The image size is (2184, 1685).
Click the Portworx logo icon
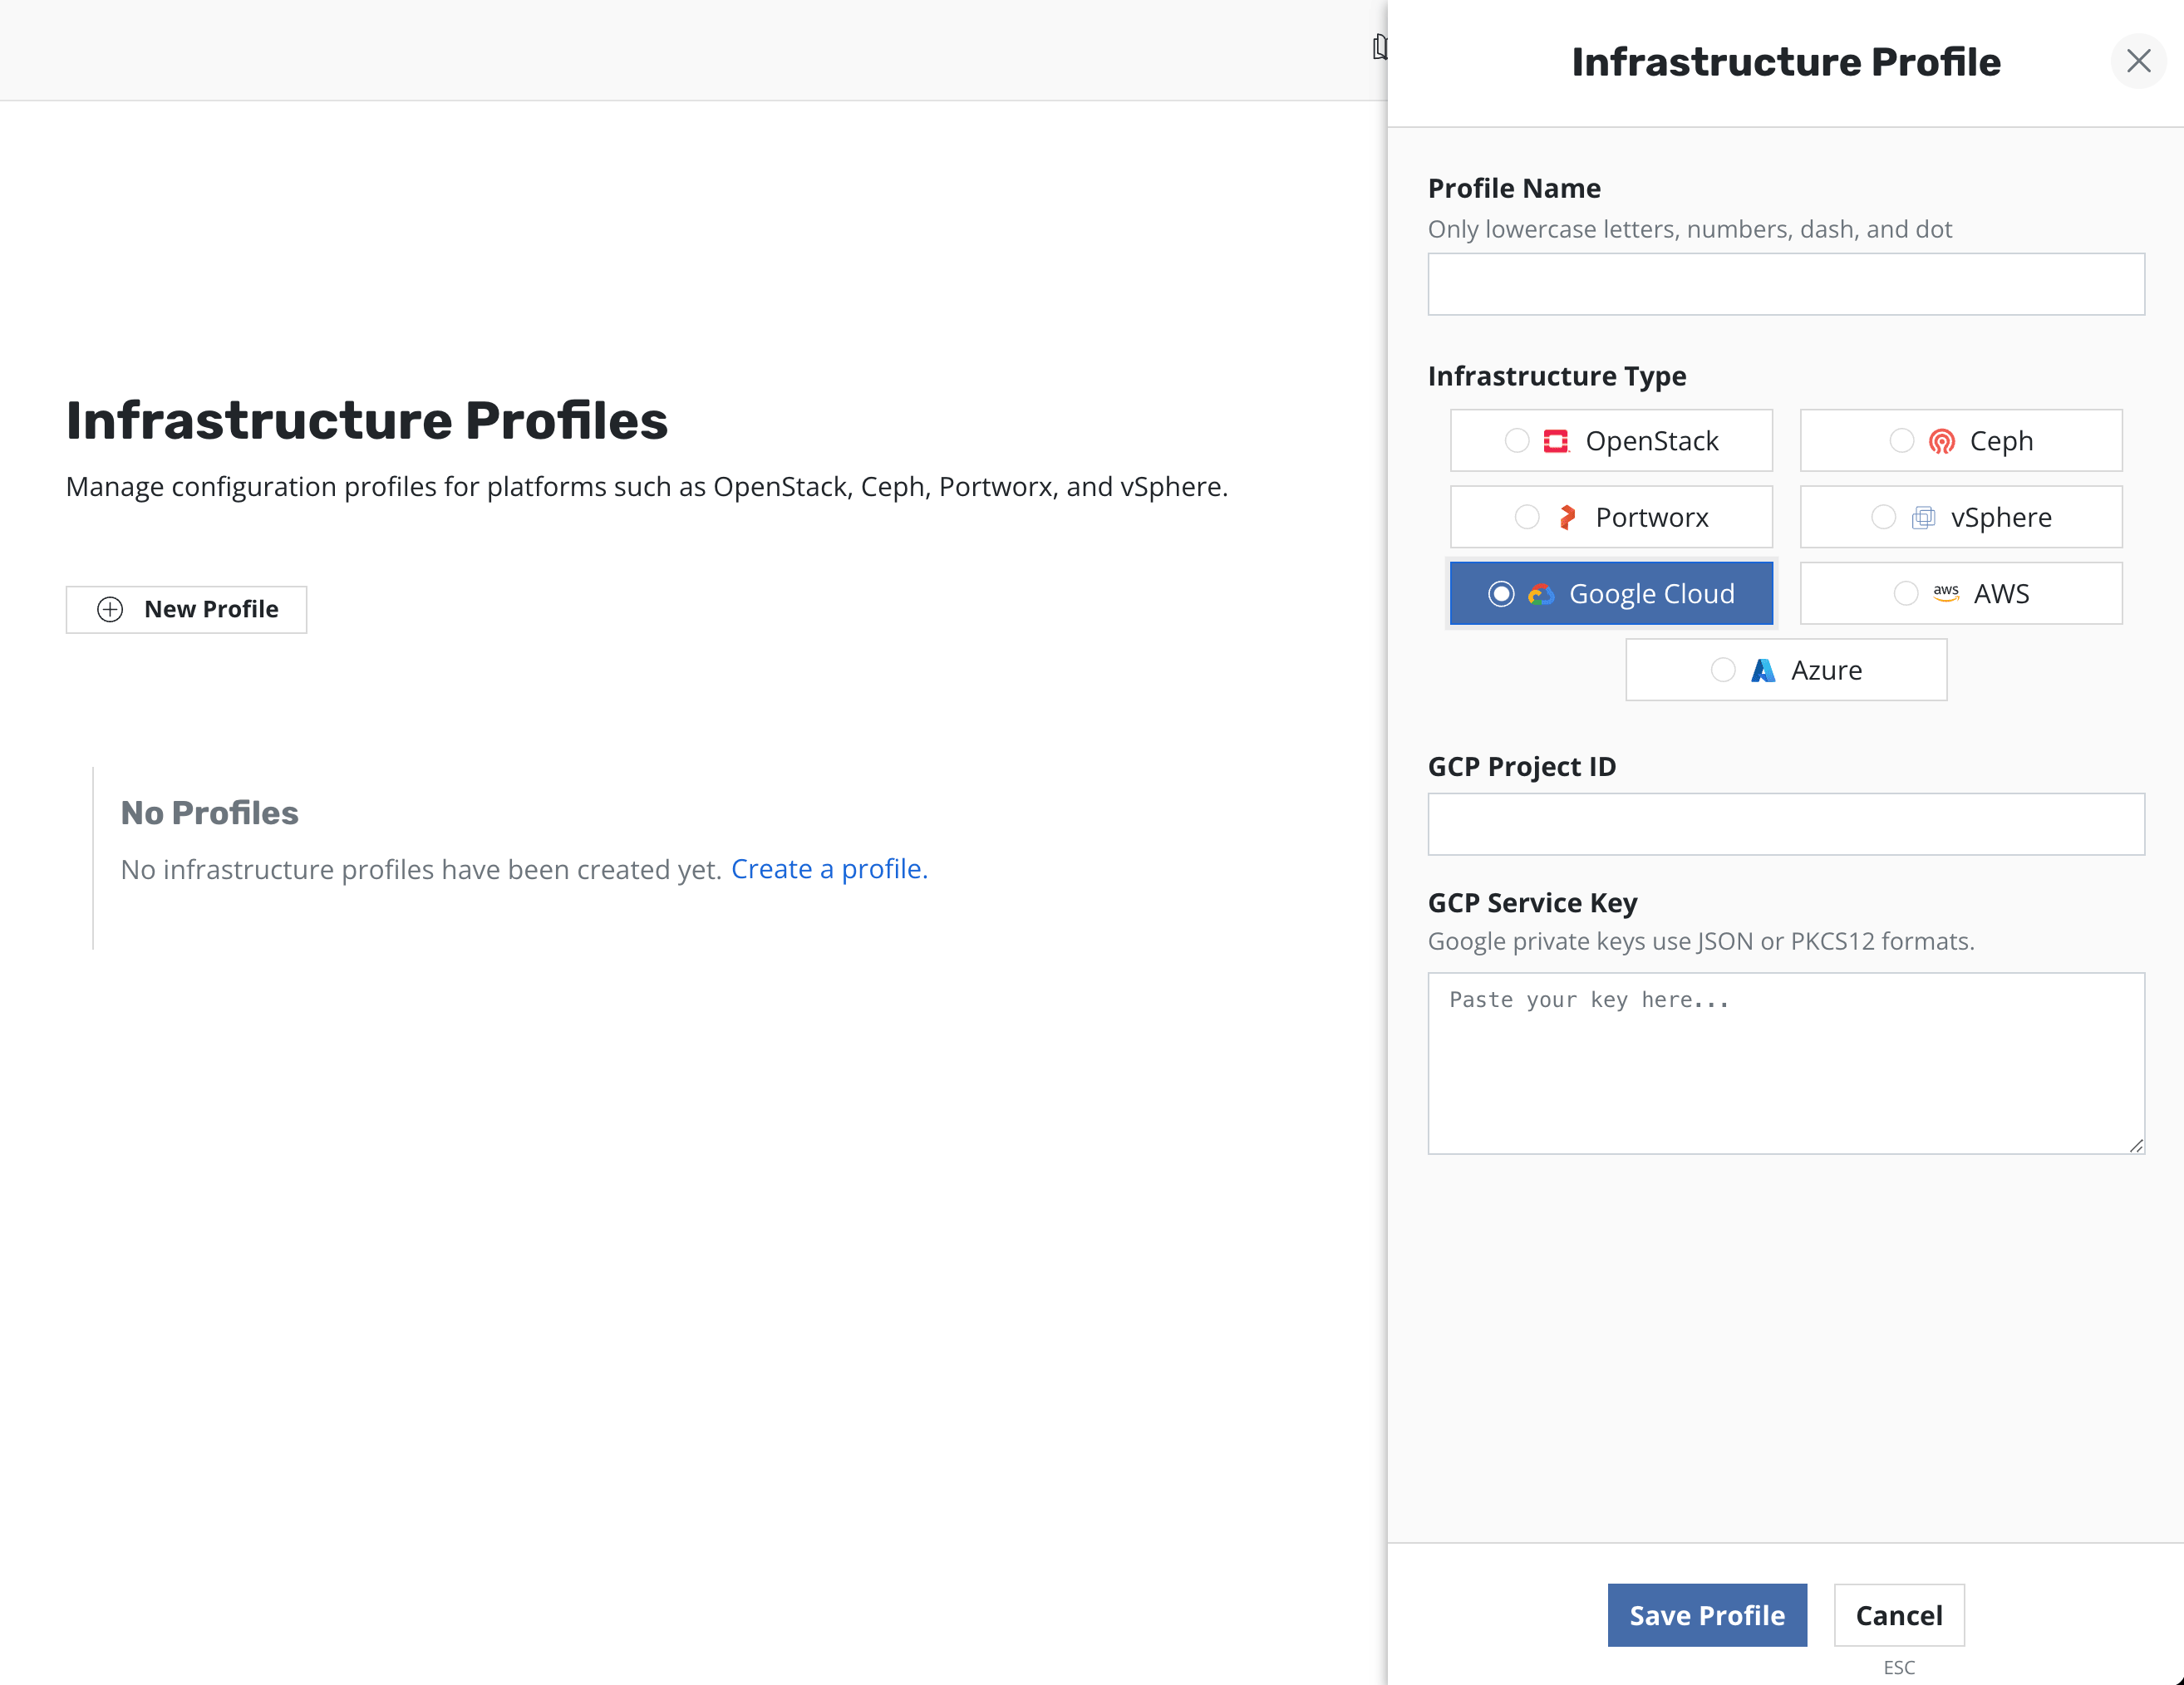(x=1567, y=517)
